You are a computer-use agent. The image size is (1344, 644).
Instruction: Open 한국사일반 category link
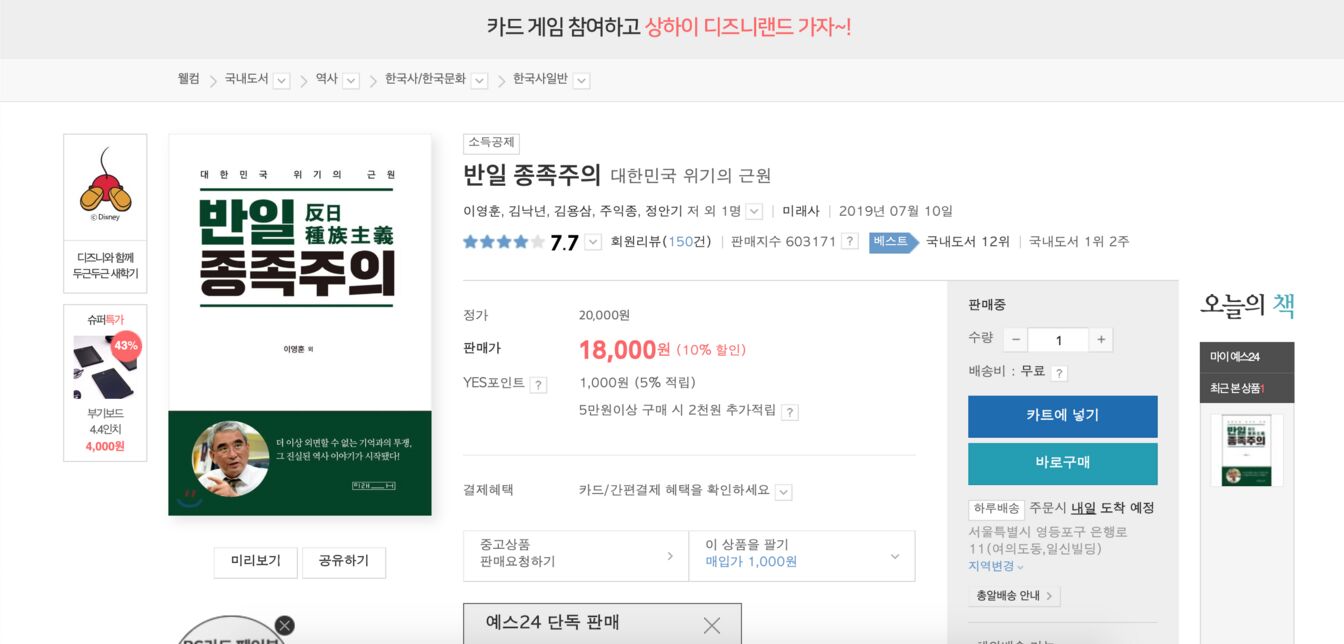(540, 79)
